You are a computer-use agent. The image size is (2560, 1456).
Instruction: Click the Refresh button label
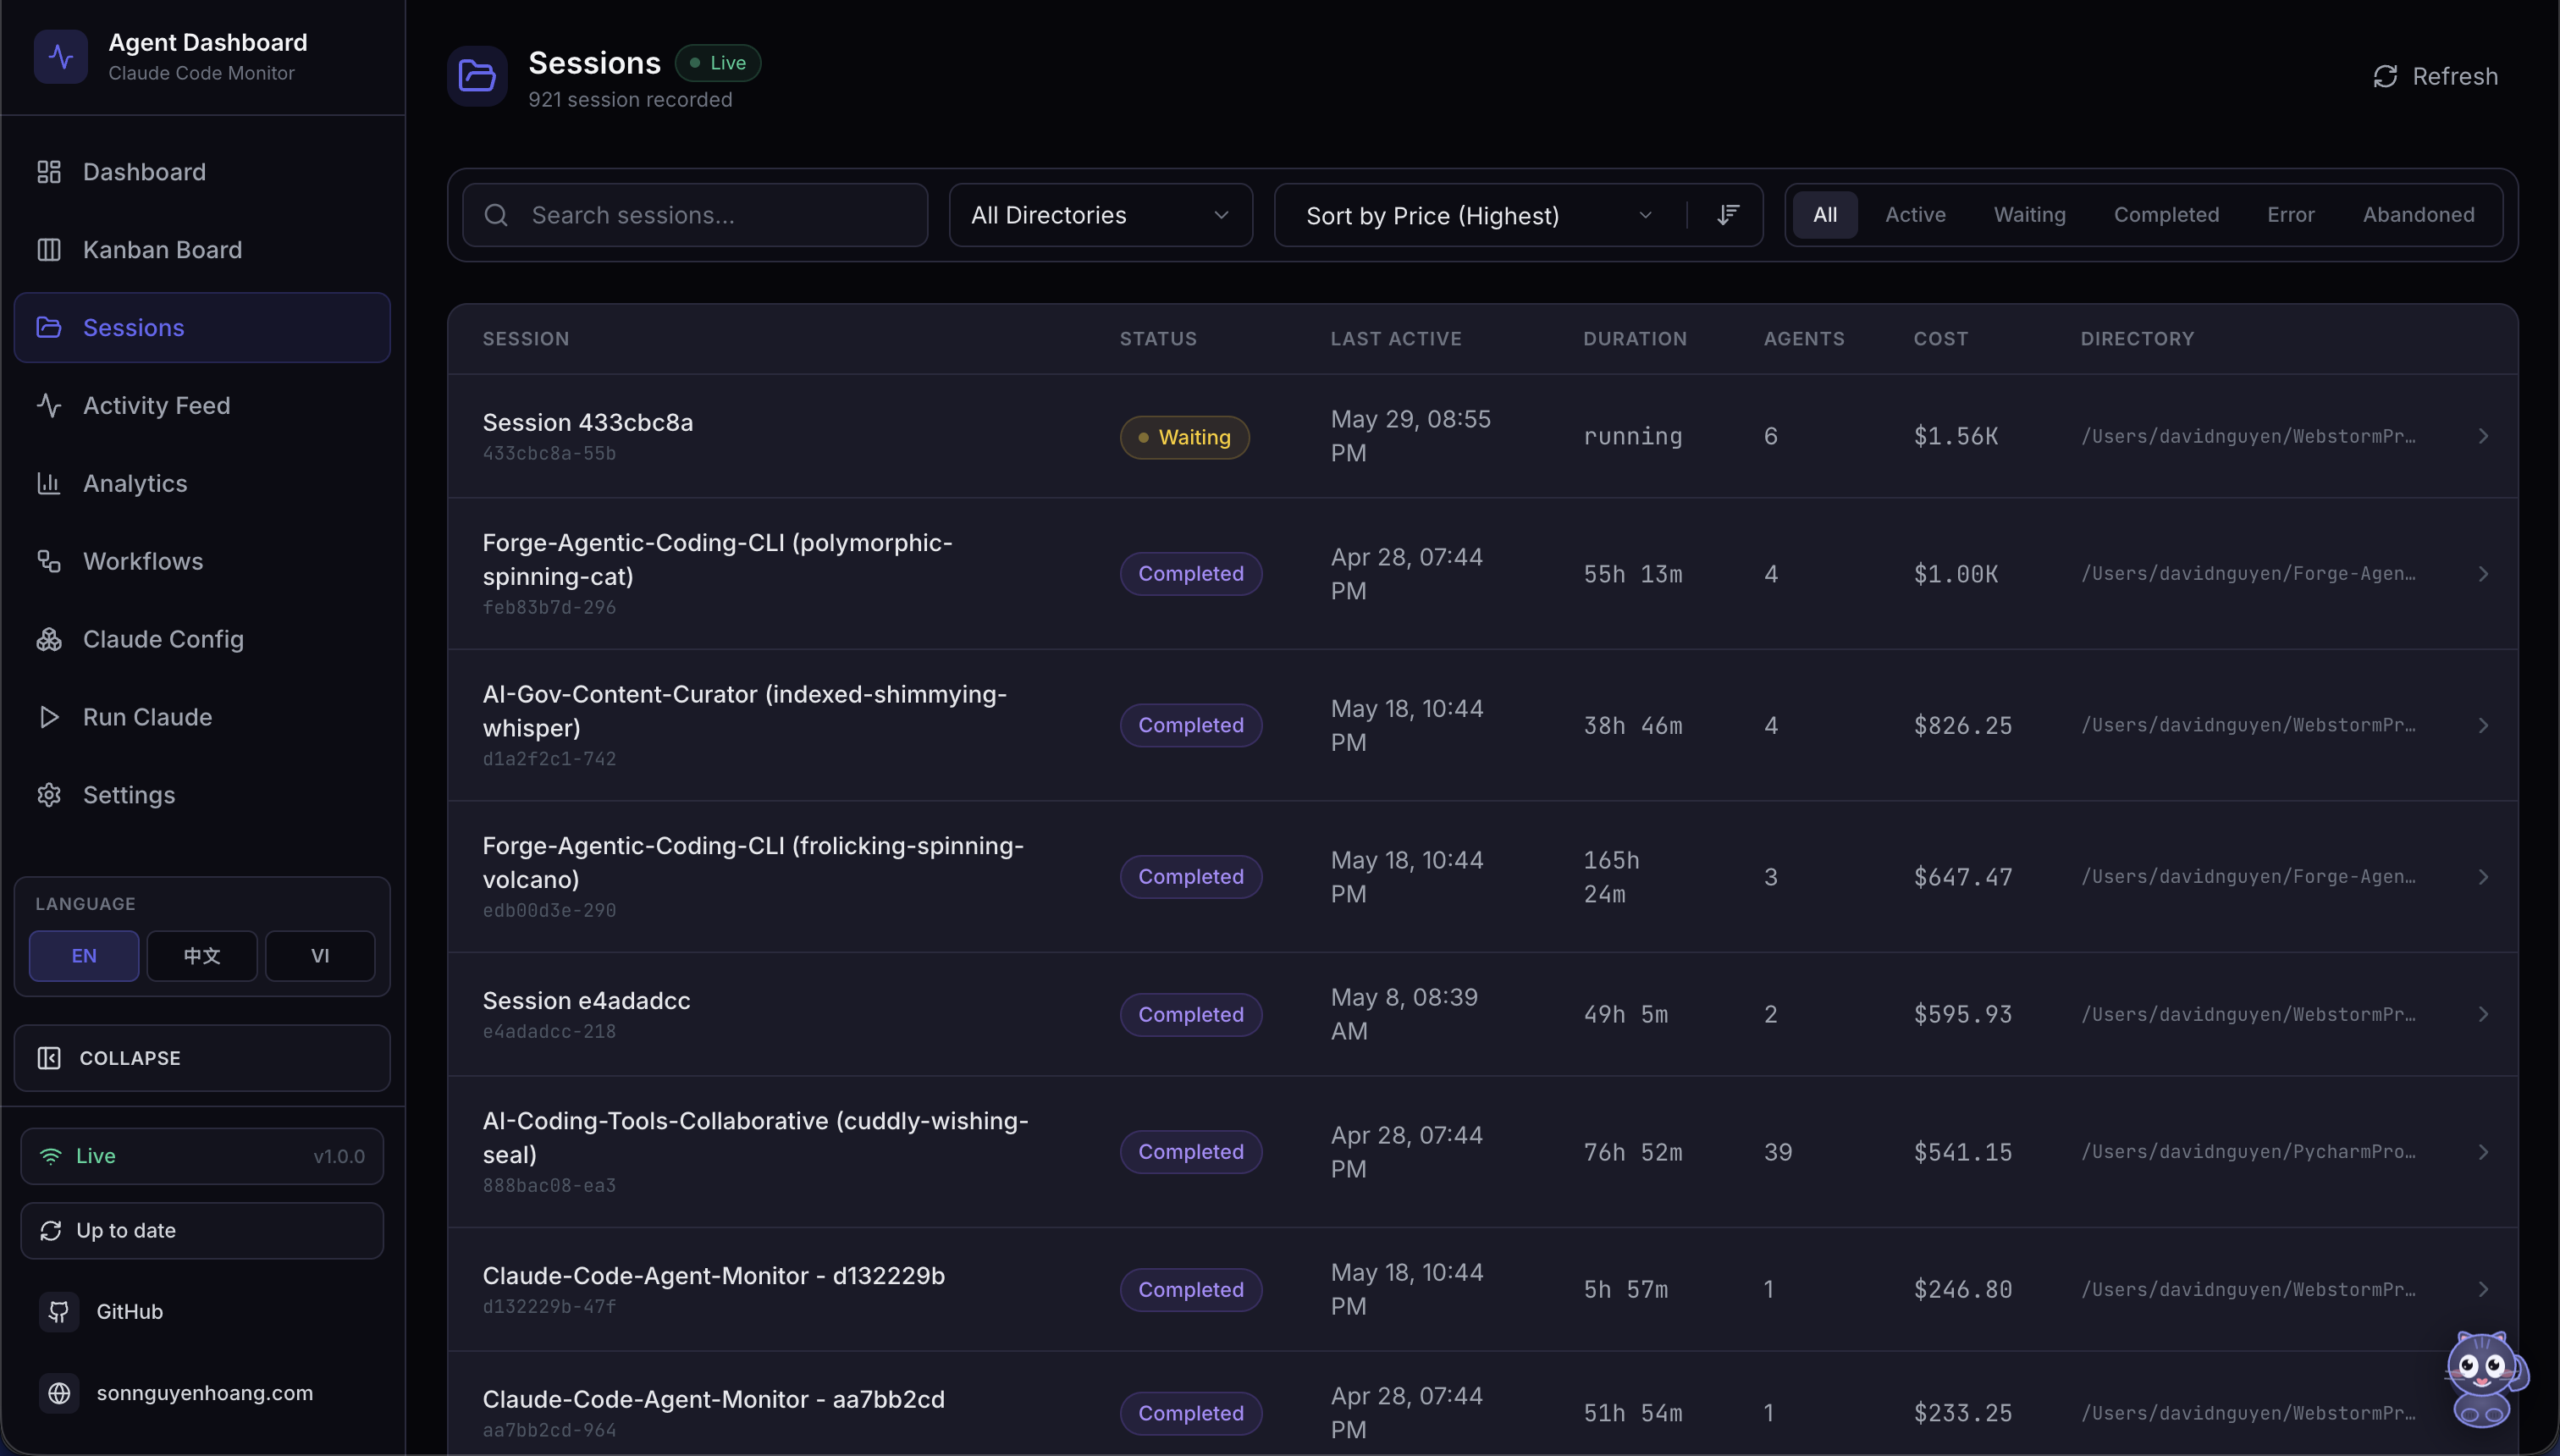(2455, 77)
